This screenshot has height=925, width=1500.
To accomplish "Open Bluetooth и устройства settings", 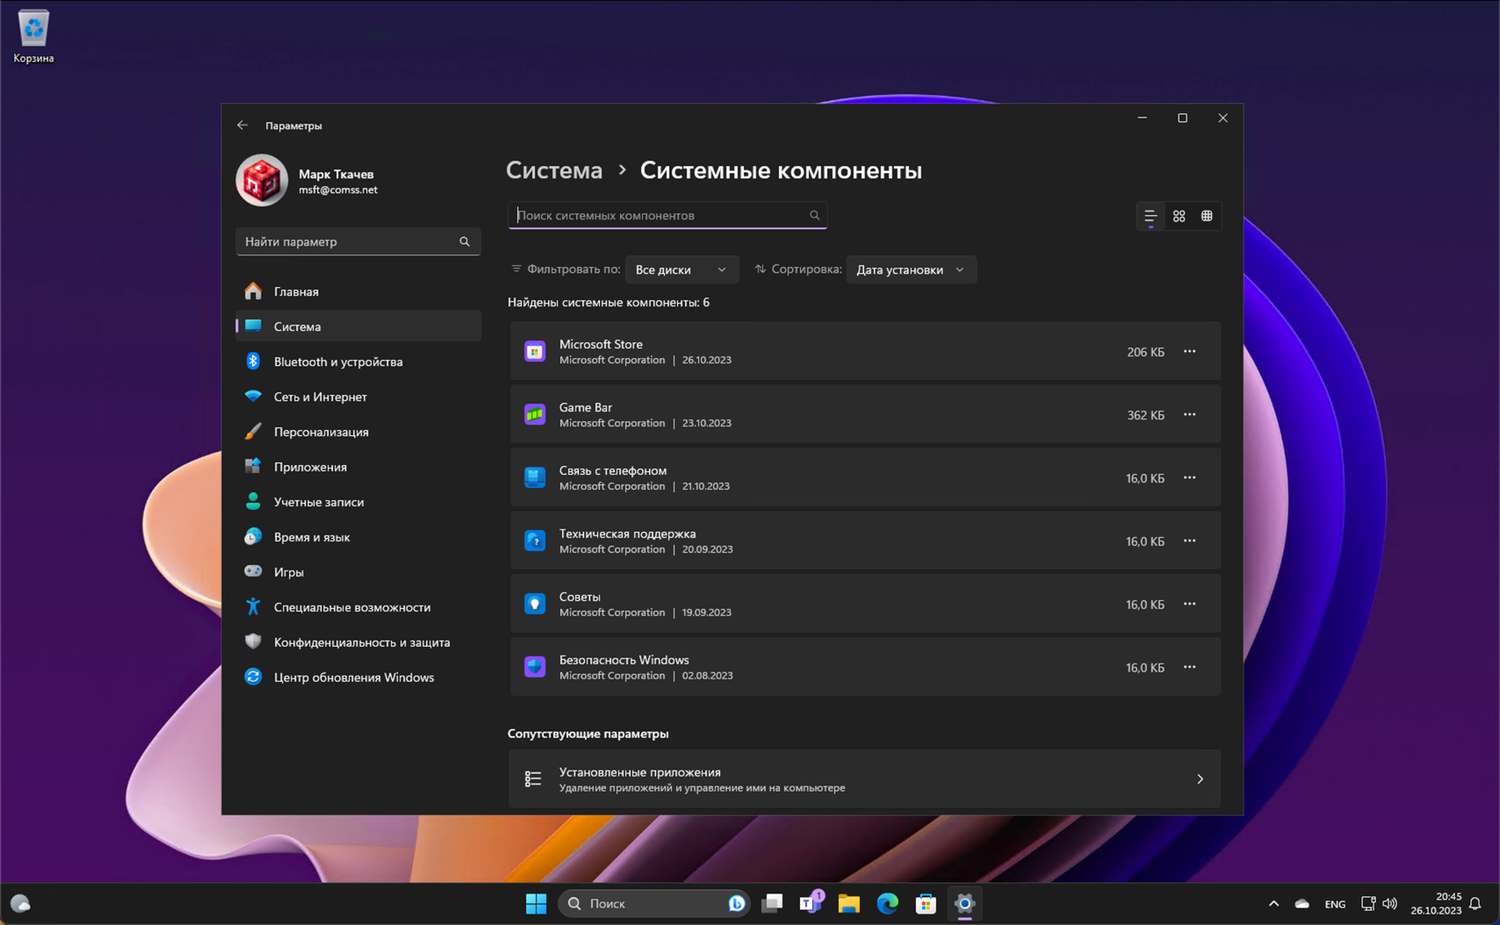I will [358, 361].
